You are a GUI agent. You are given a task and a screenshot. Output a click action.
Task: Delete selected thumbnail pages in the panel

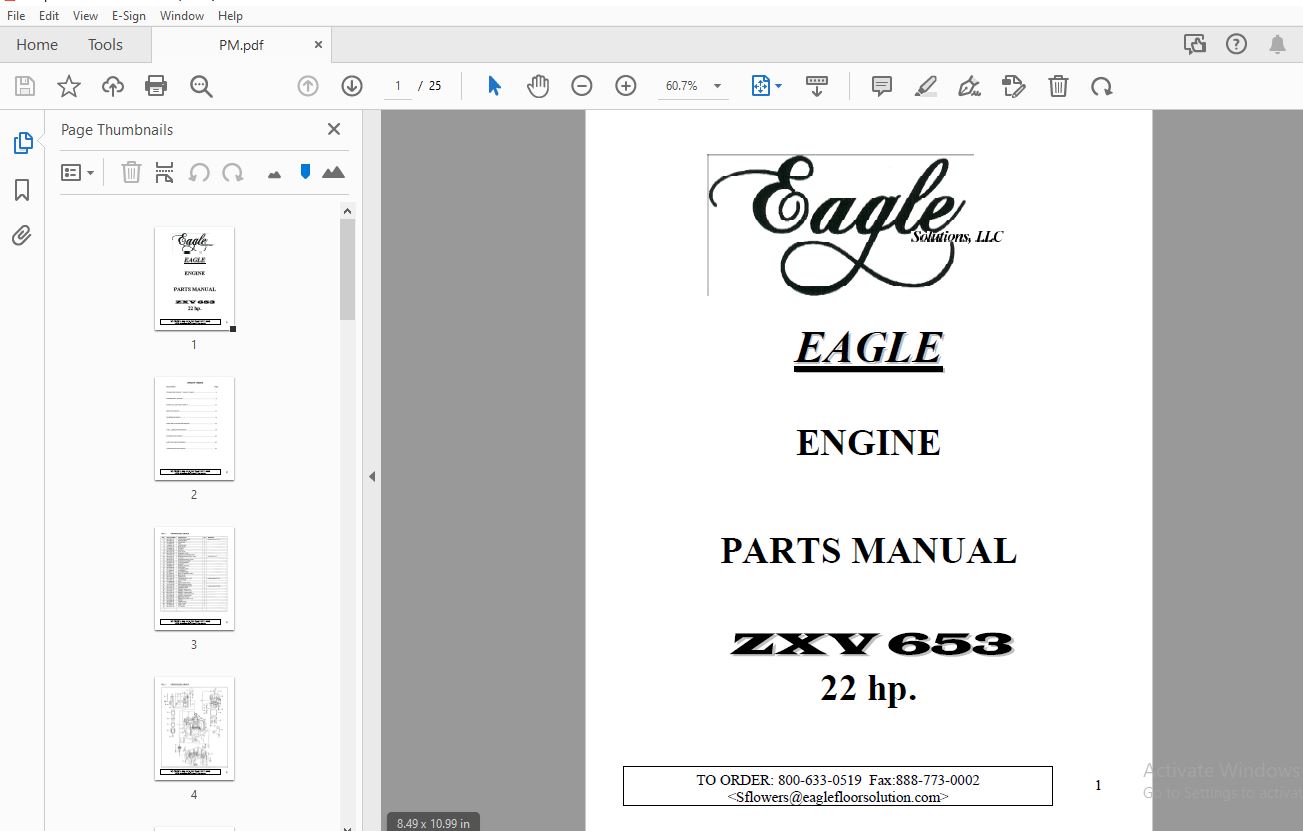(x=131, y=172)
